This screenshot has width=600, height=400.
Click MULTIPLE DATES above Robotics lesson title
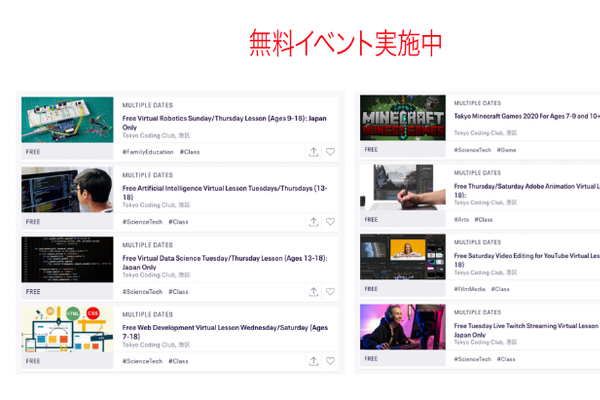pyautogui.click(x=148, y=105)
